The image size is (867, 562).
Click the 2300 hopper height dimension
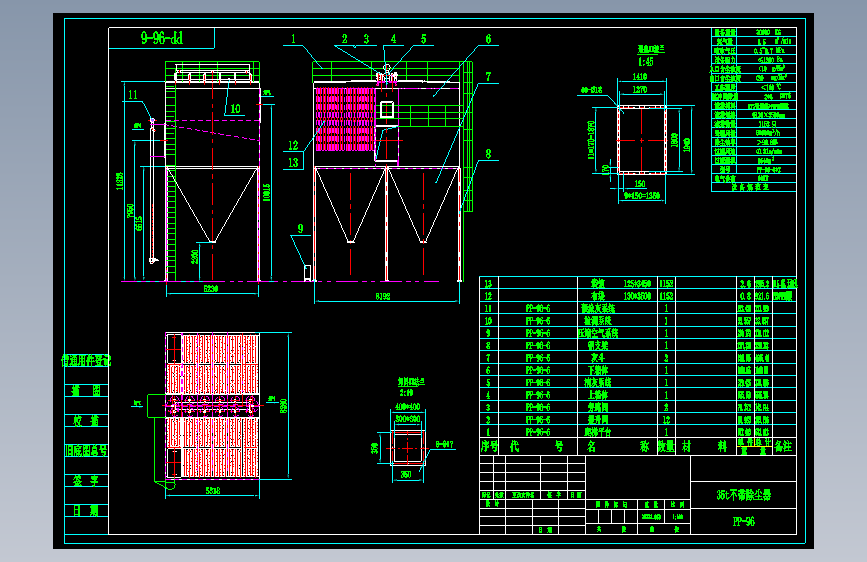pyautogui.click(x=195, y=257)
